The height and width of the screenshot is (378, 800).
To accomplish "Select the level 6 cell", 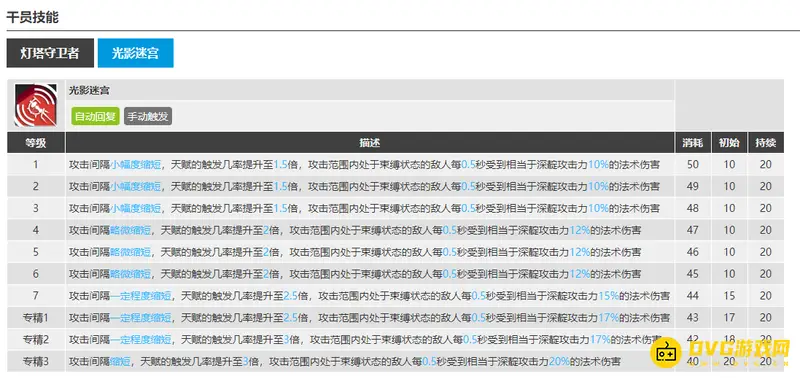I will (x=36, y=274).
